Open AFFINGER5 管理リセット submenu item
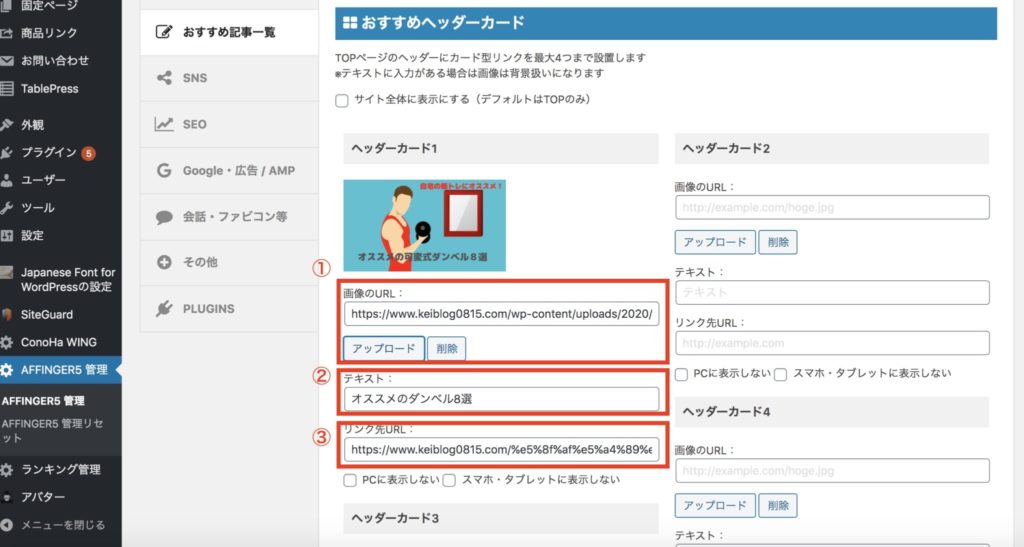1024x547 pixels. 52,431
